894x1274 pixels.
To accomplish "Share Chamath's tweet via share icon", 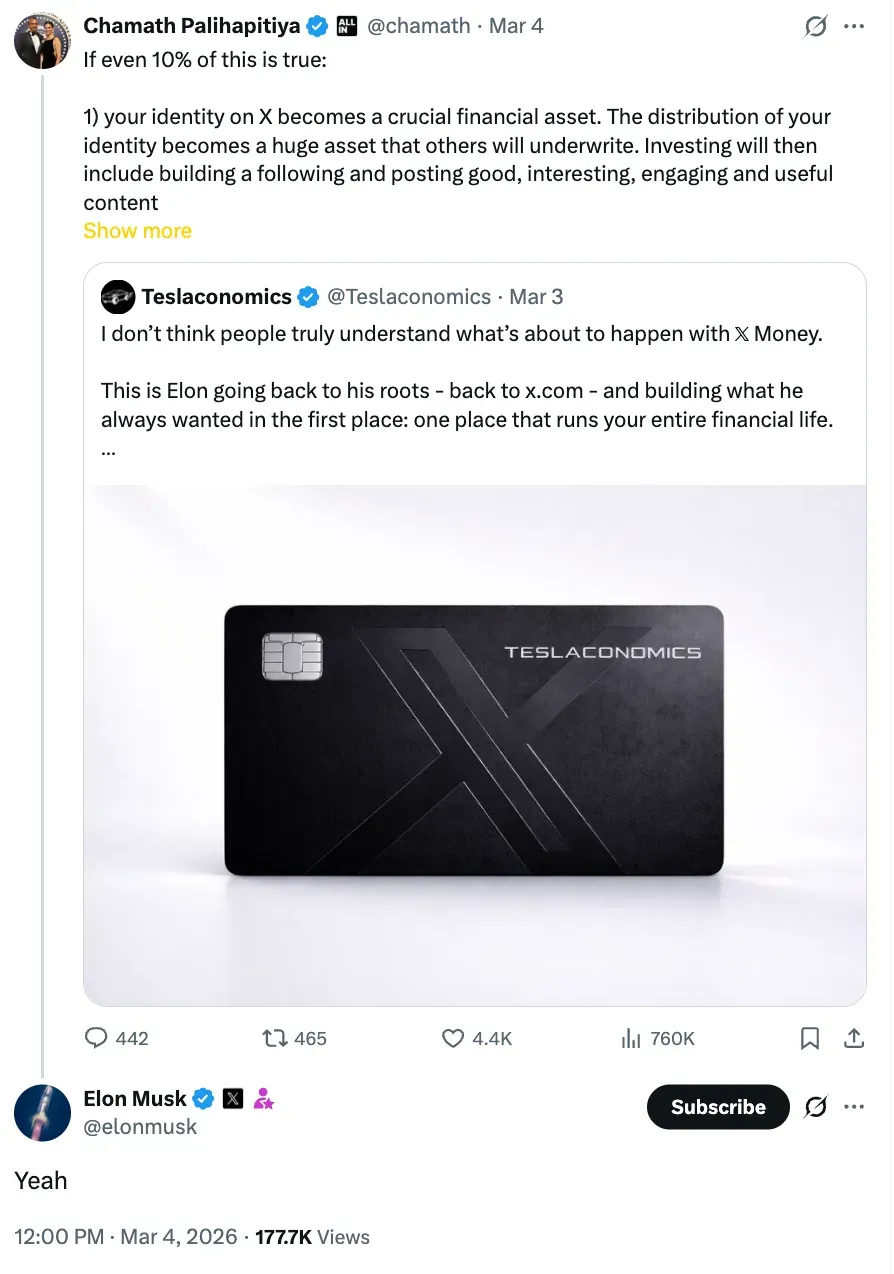I will pos(854,1038).
